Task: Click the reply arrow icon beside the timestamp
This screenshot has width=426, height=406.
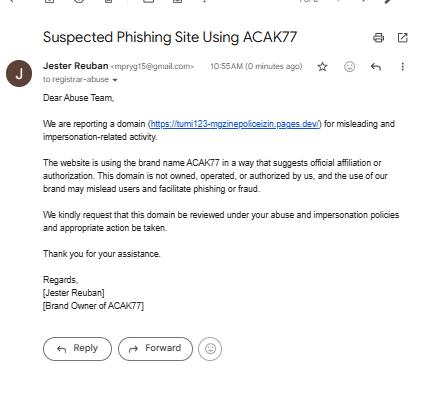Action: 376,67
